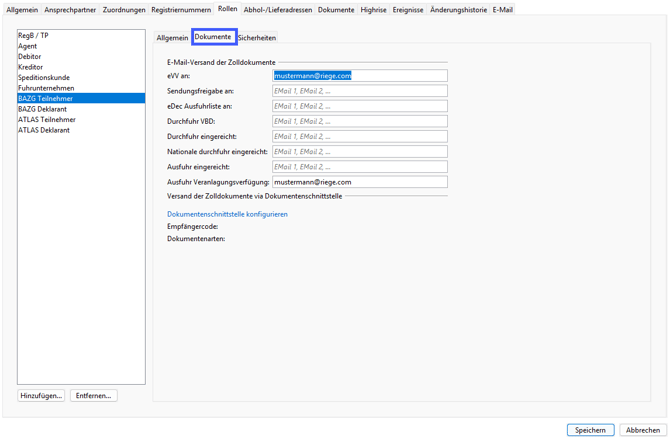Cancel via the Abbrechen button
The height and width of the screenshot is (439, 670).
[643, 430]
